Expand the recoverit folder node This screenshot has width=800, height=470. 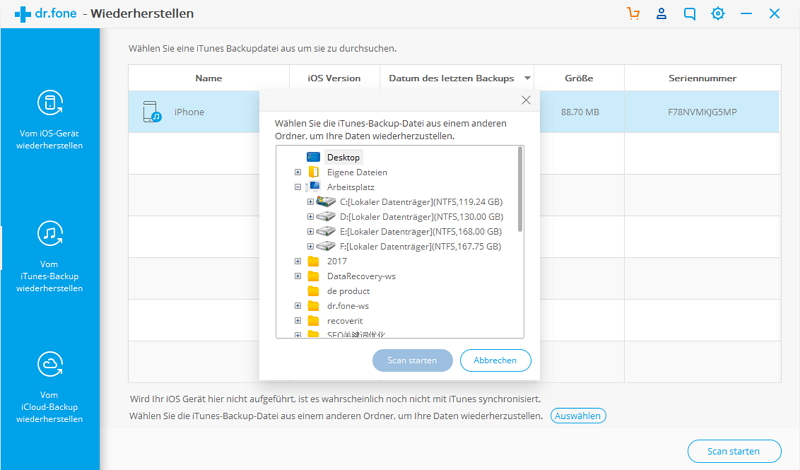pos(298,320)
